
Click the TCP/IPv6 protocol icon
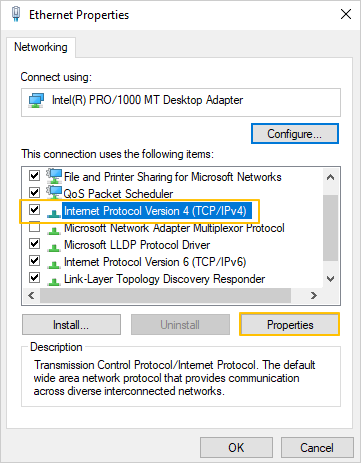54,264
